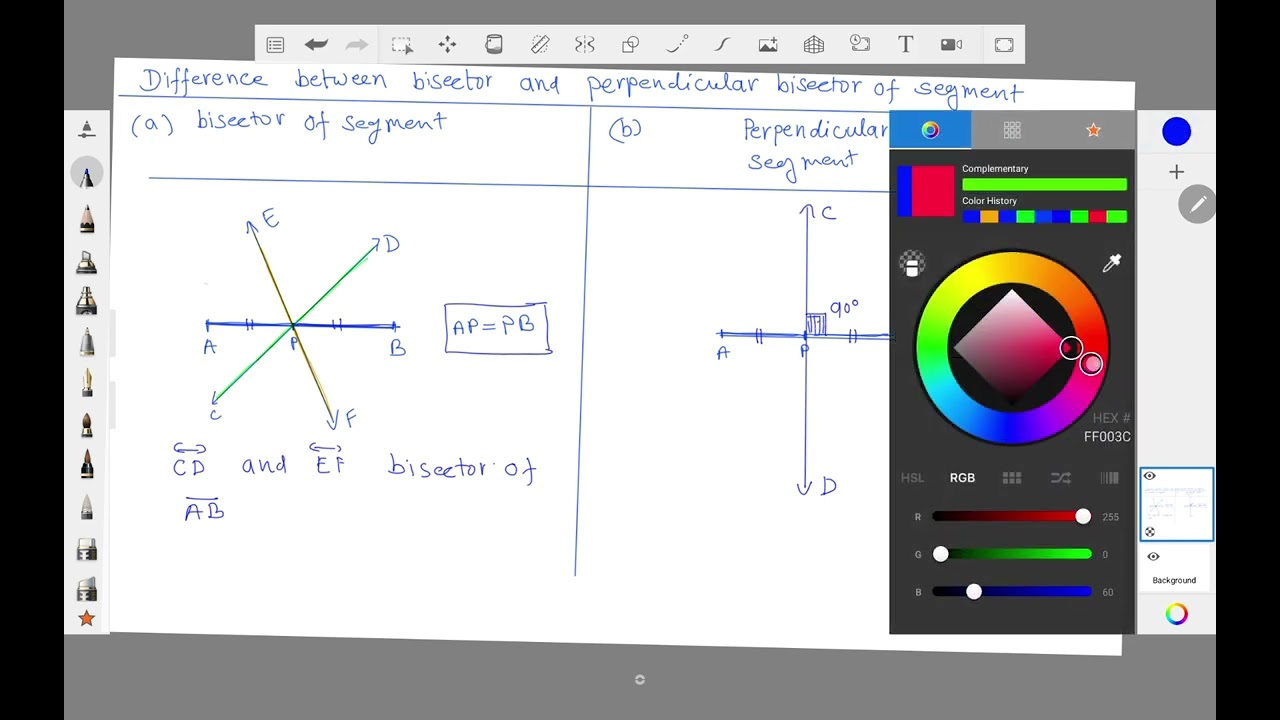
Task: Select the Fill bucket tool
Action: click(x=493, y=45)
